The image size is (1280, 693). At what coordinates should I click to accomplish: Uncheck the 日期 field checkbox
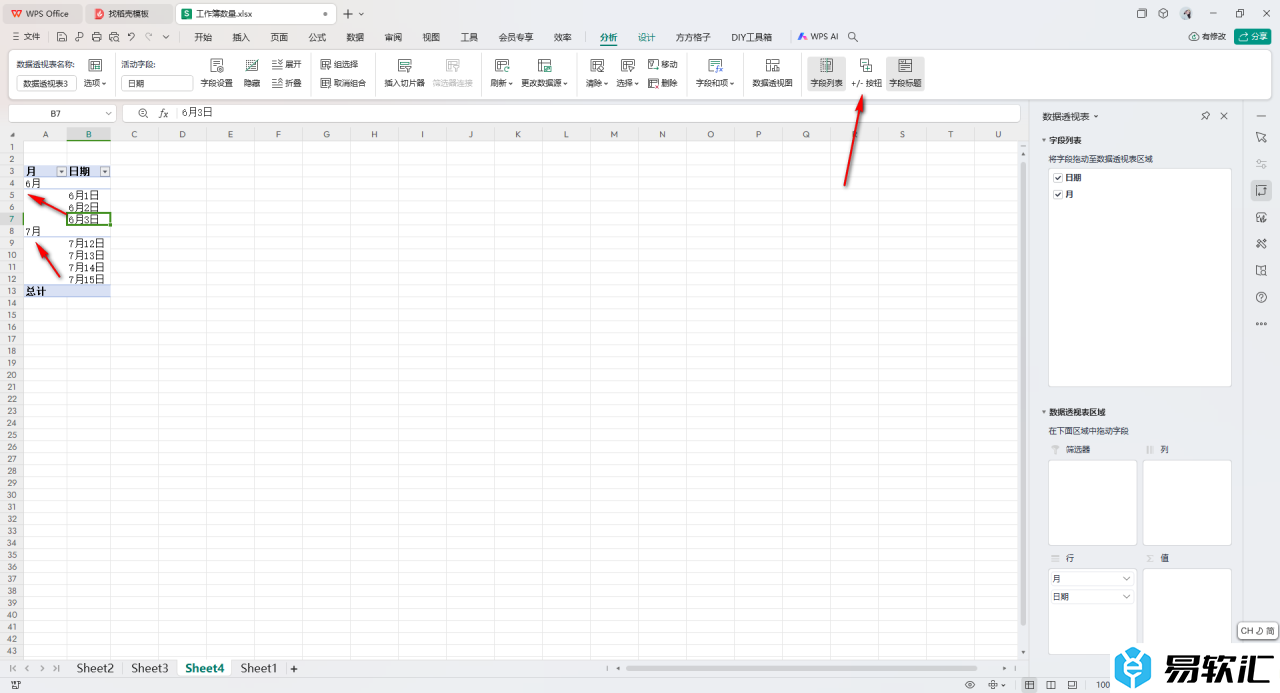[1058, 178]
